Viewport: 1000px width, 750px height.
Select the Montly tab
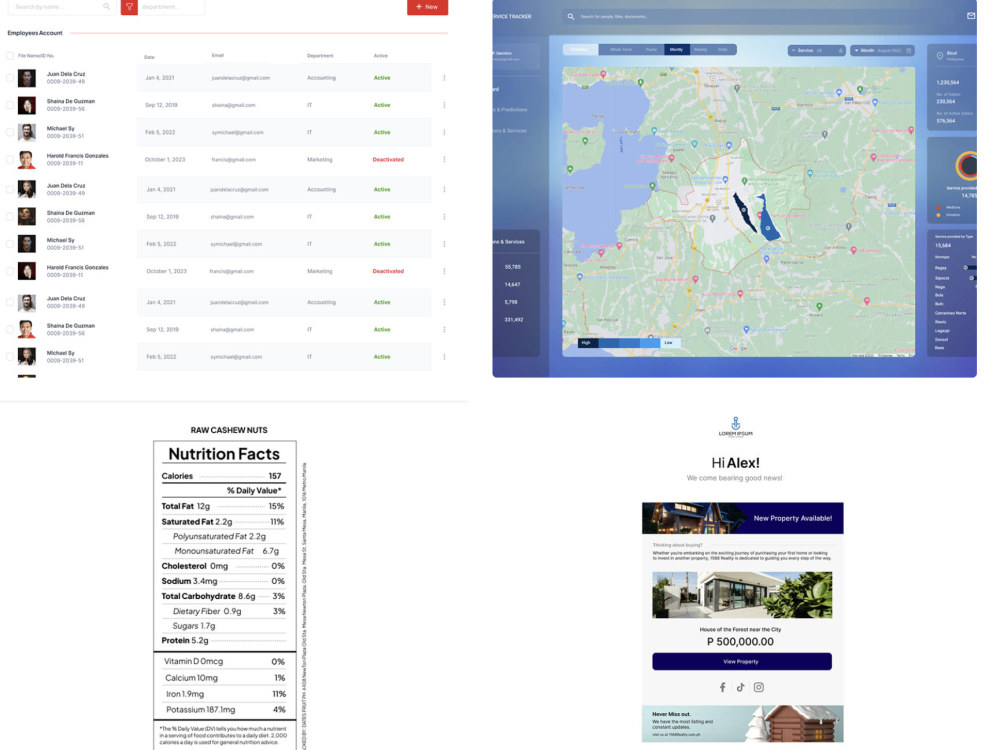tap(676, 50)
